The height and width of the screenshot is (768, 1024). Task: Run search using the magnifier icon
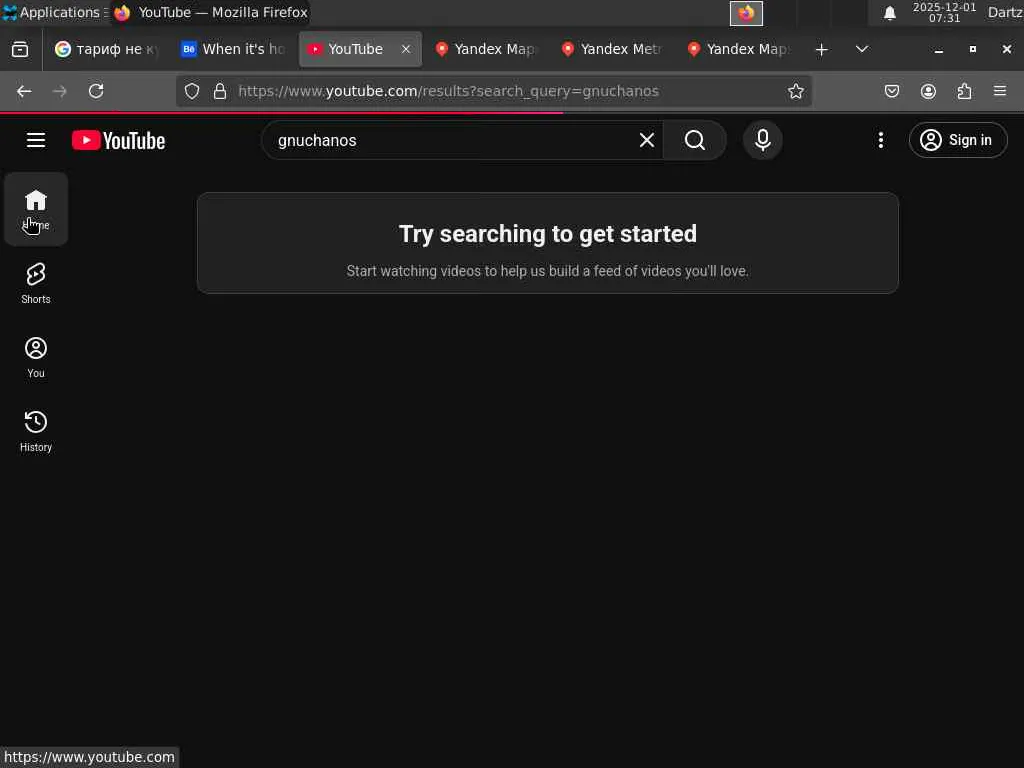click(695, 140)
